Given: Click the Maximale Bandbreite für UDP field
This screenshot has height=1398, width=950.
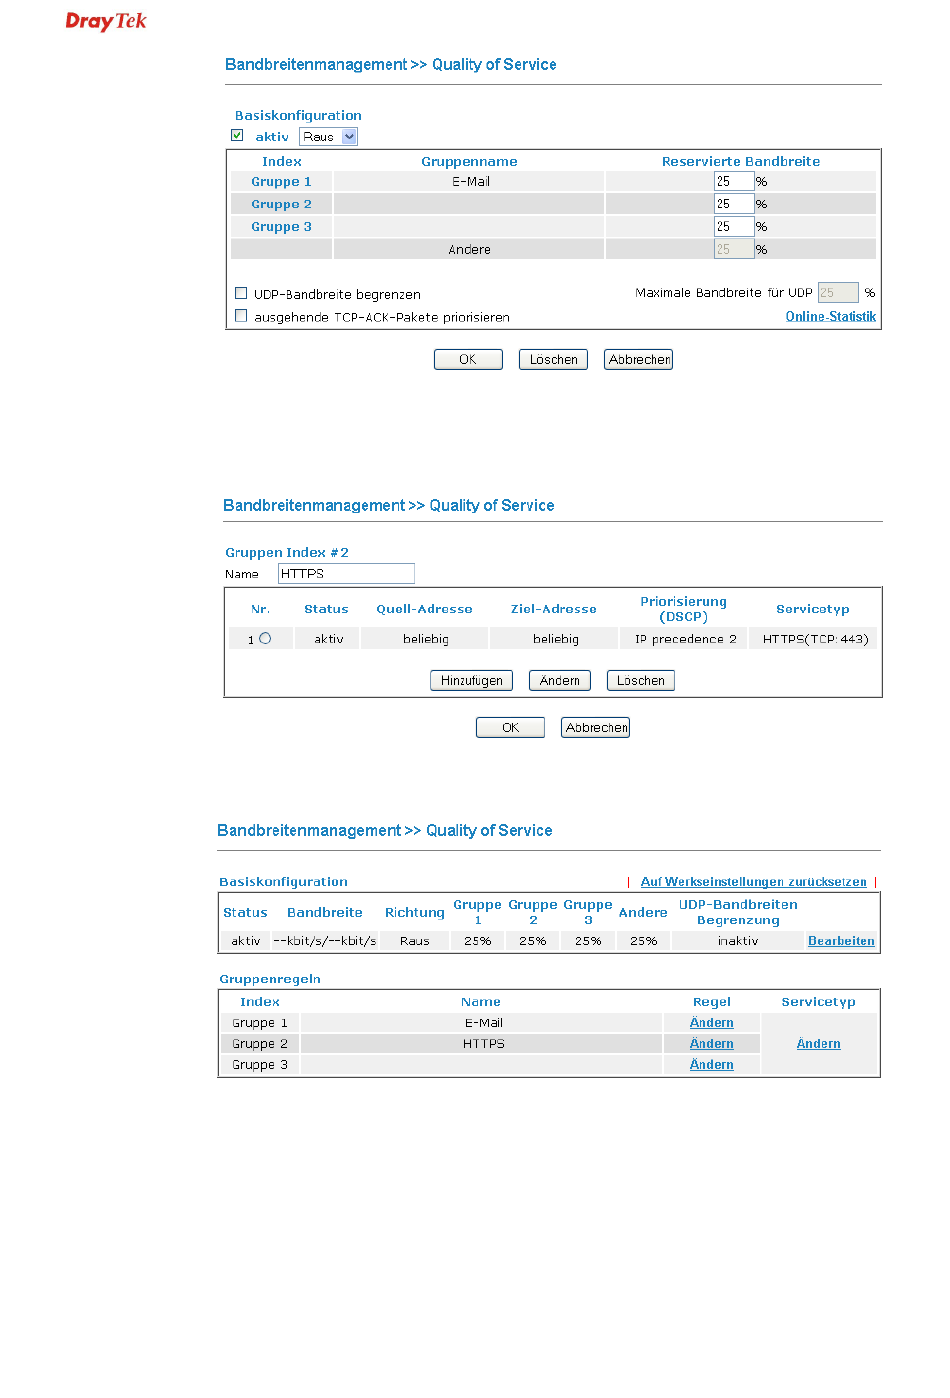Looking at the screenshot, I should 838,293.
